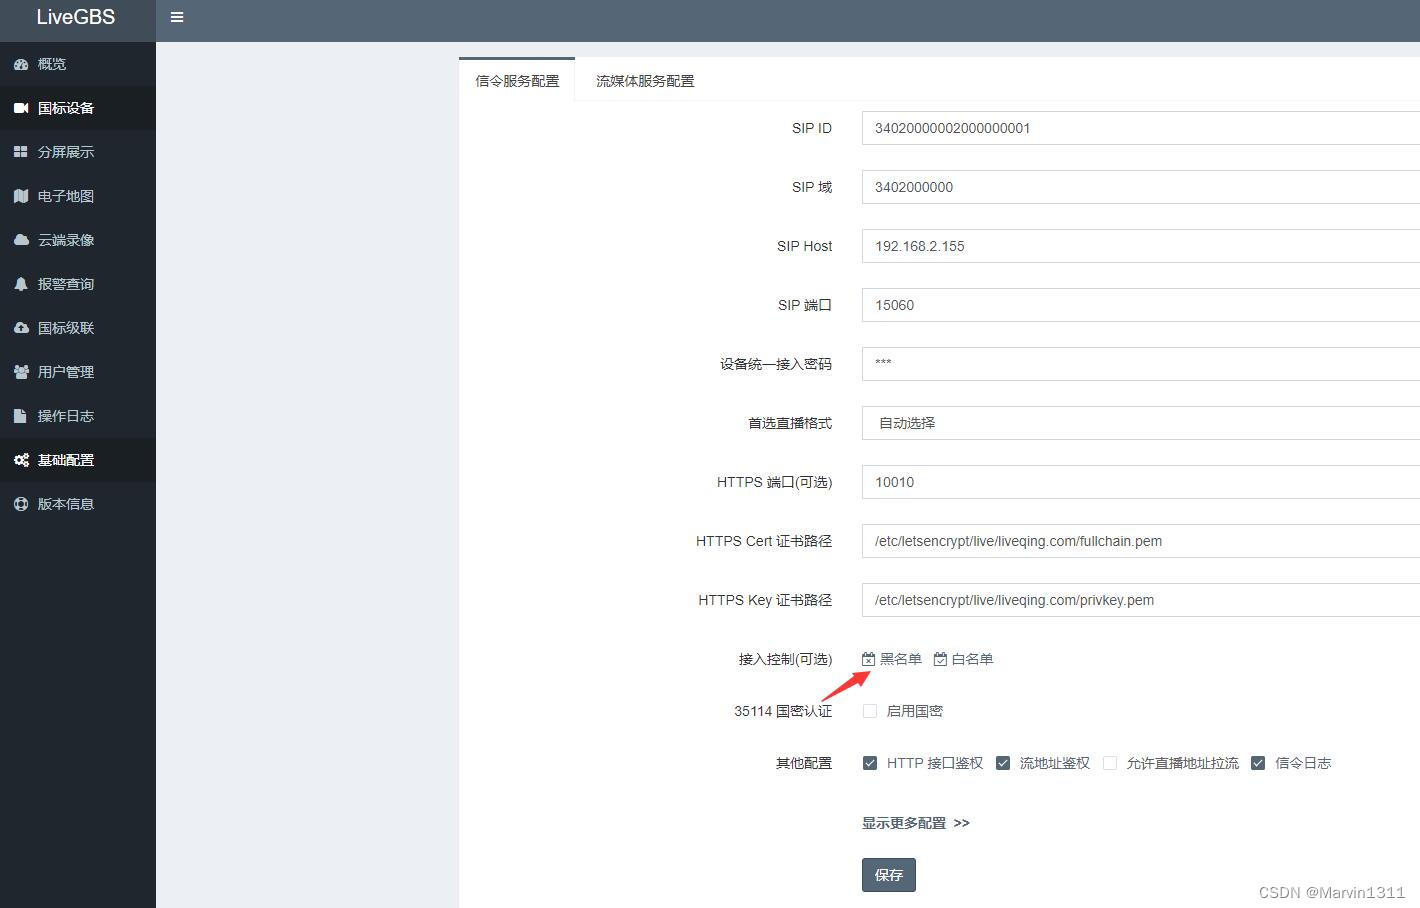Image resolution: width=1420 pixels, height=908 pixels.
Task: Open the 国标设备 menu item
Action: [x=78, y=108]
